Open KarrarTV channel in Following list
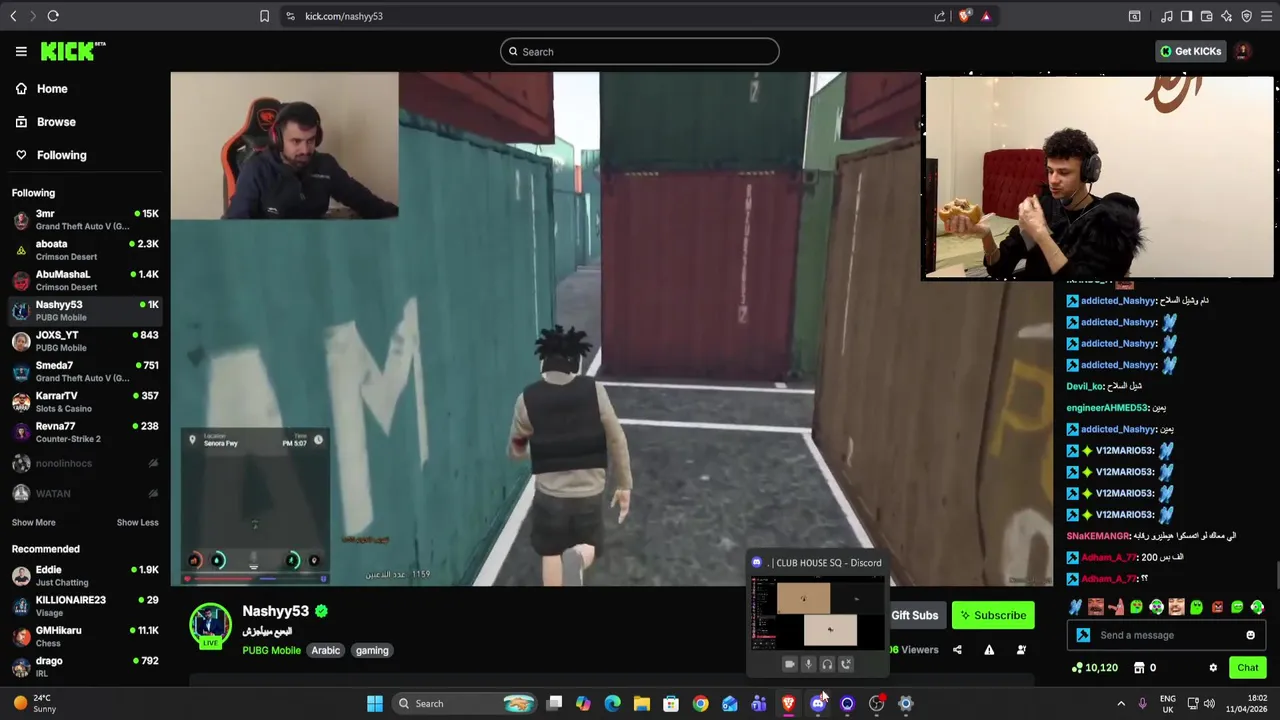This screenshot has height=720, width=1280. tap(85, 402)
